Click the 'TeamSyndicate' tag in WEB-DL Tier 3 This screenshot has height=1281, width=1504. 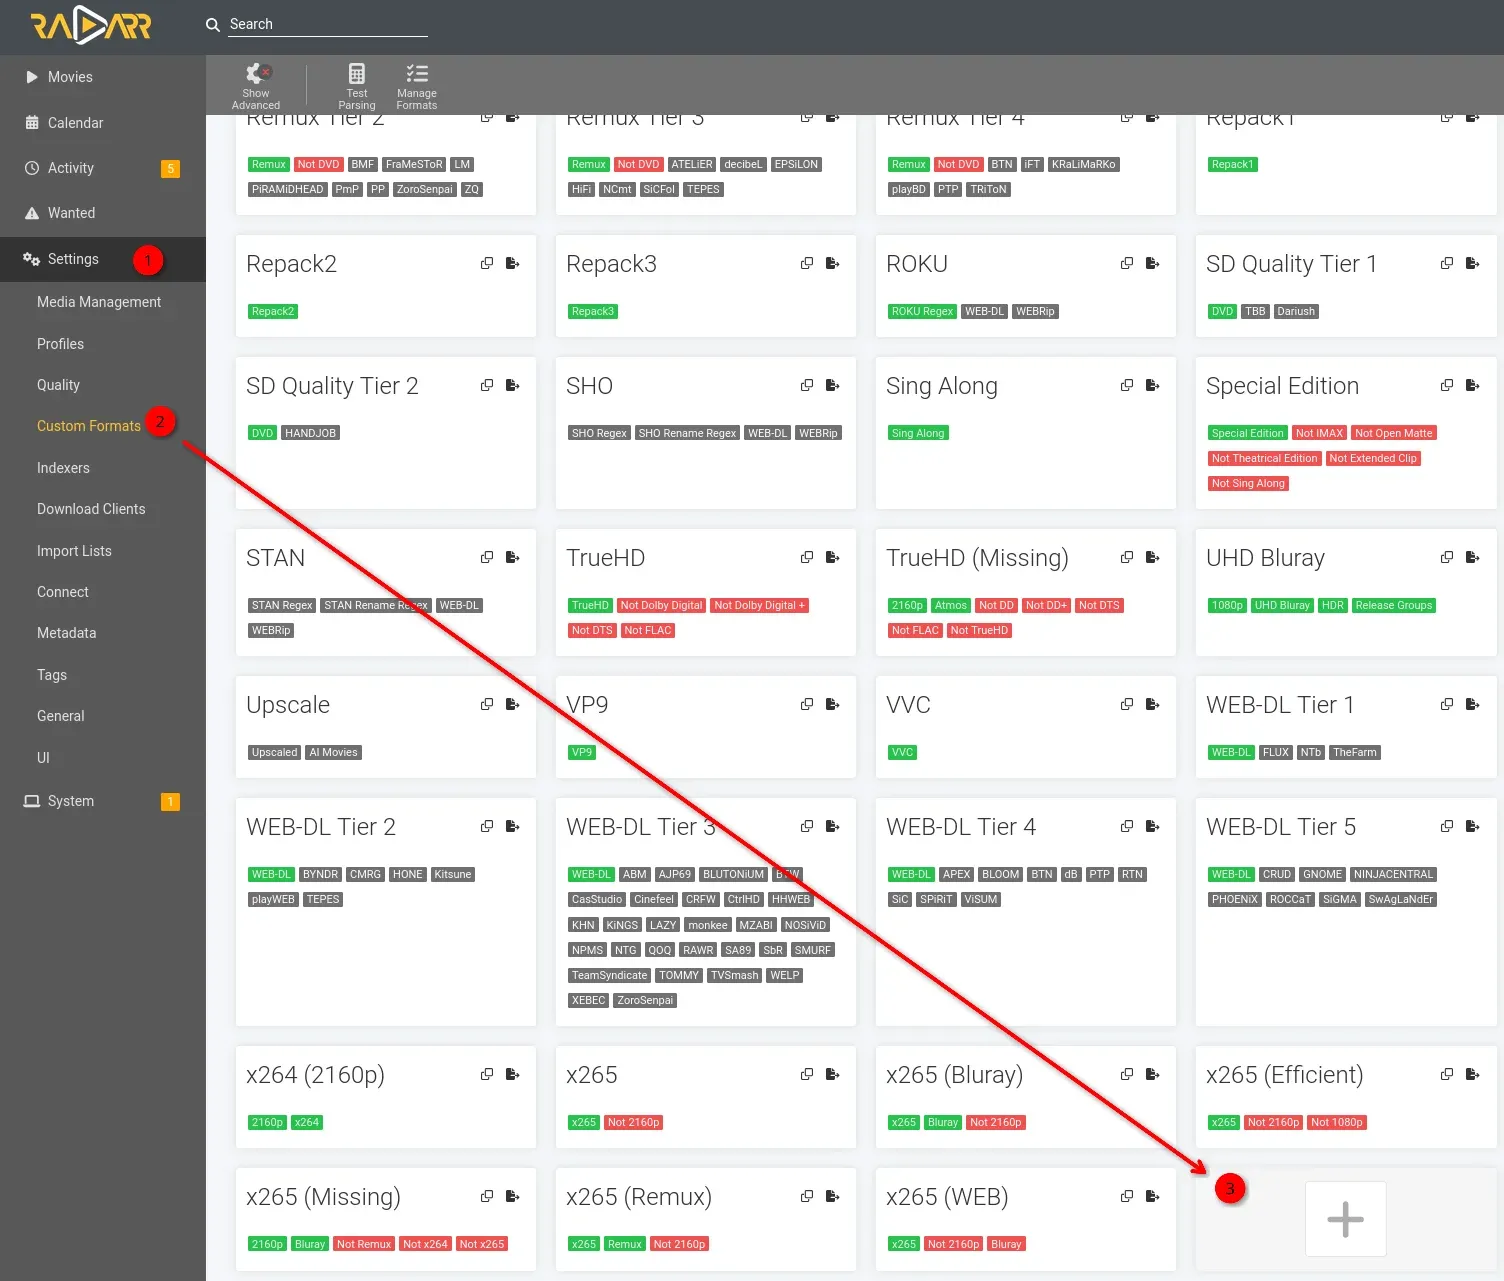point(609,975)
